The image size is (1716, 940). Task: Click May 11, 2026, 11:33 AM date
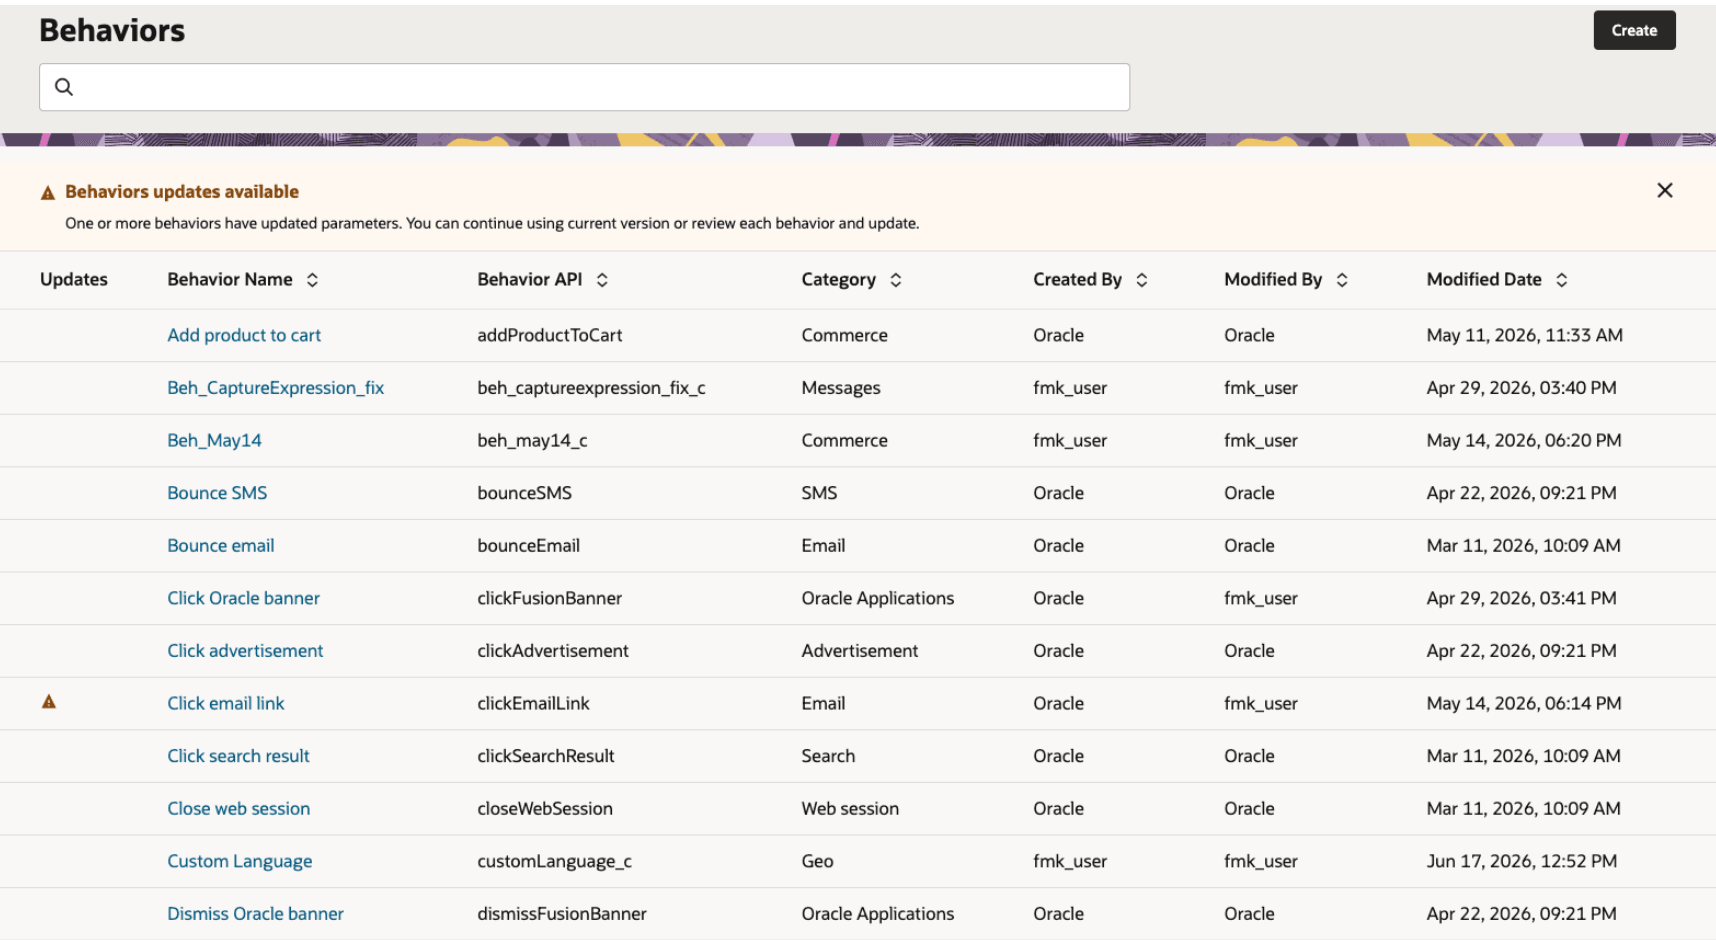[1525, 335]
